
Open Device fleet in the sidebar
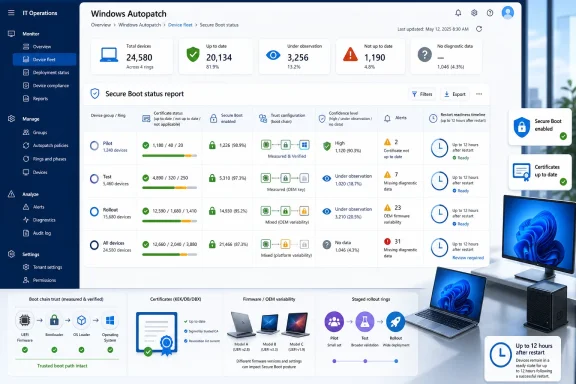44,59
